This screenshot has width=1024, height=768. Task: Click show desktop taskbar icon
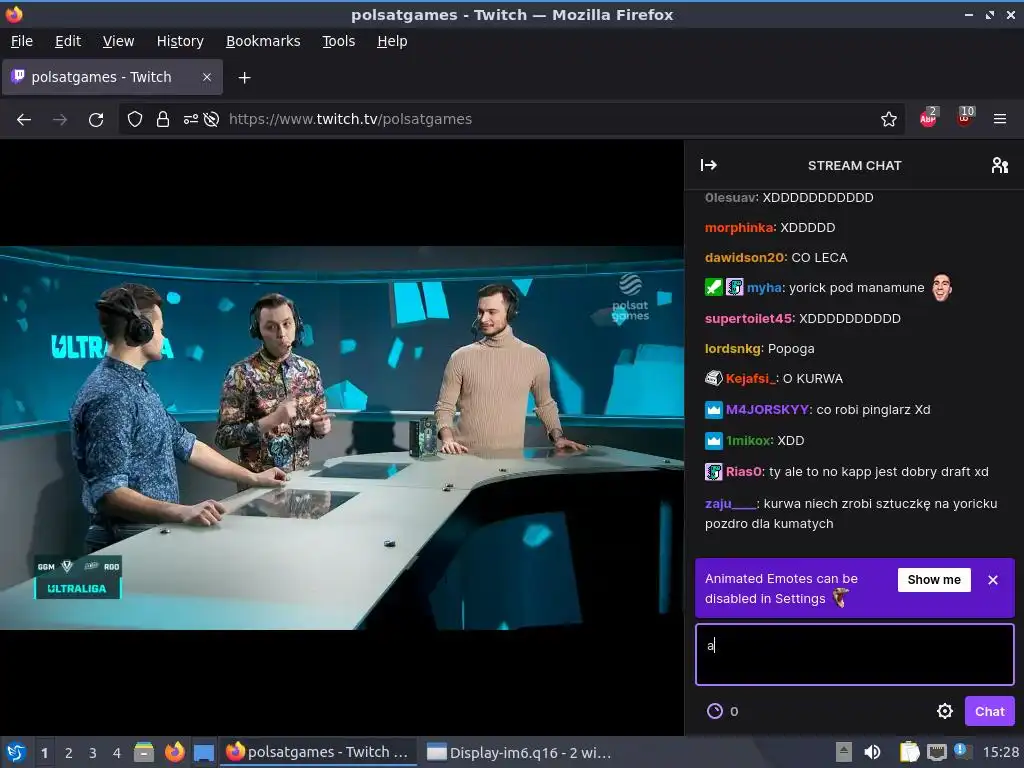point(204,752)
